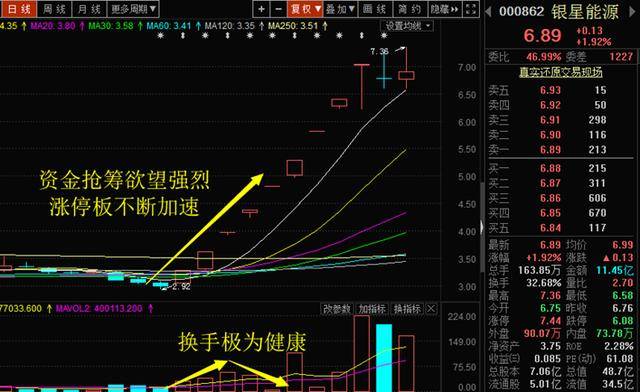Open the 叠加 overlay dropdown
The width and height of the screenshot is (640, 392).
click(340, 9)
